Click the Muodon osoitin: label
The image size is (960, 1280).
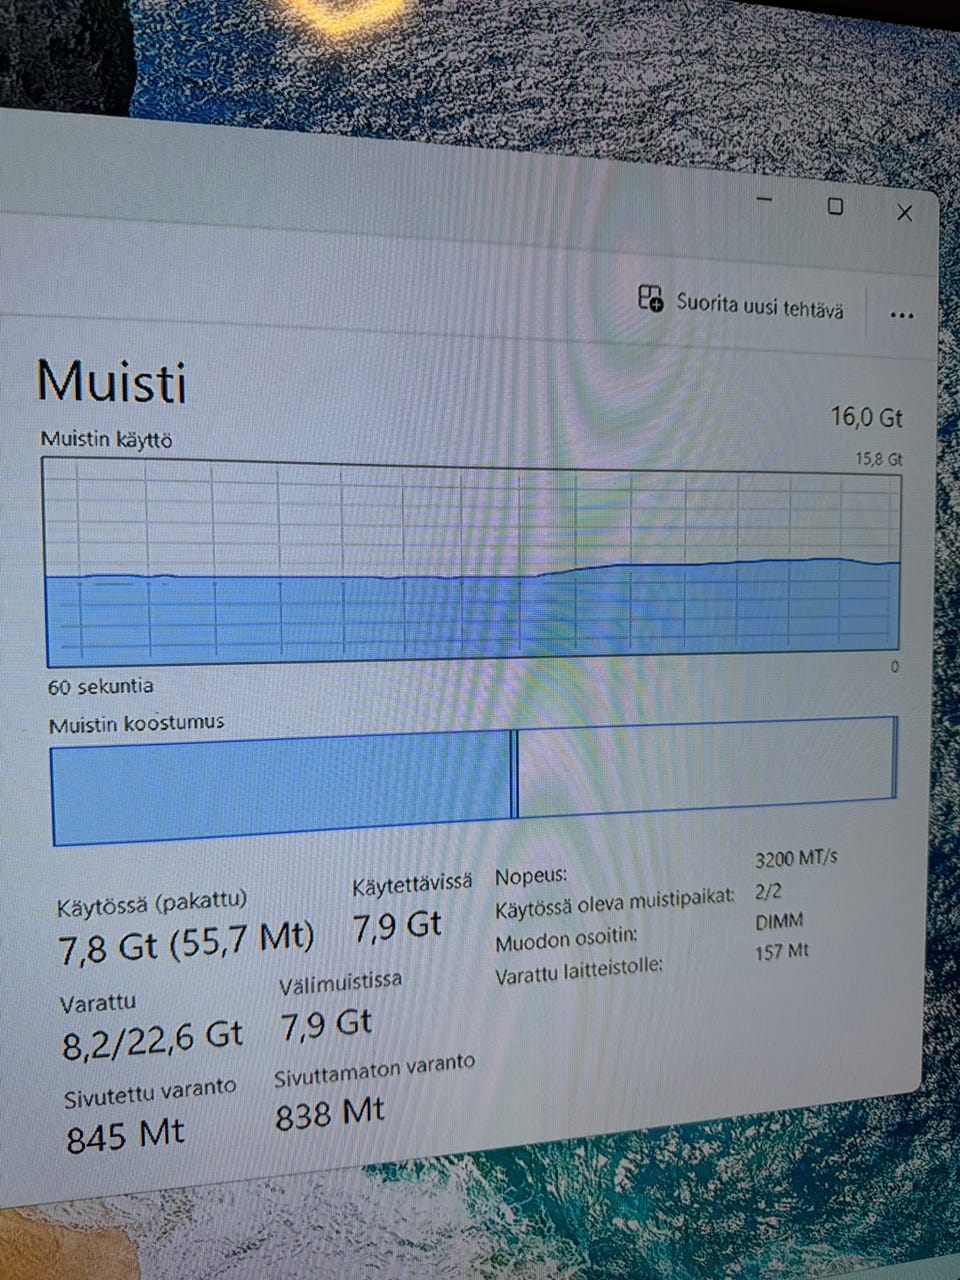pyautogui.click(x=566, y=940)
